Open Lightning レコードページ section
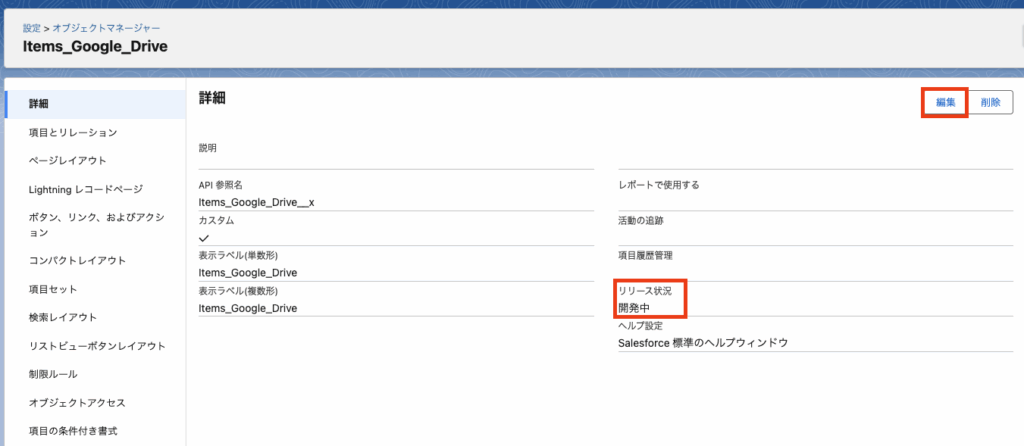1024x446 pixels. pos(86,189)
